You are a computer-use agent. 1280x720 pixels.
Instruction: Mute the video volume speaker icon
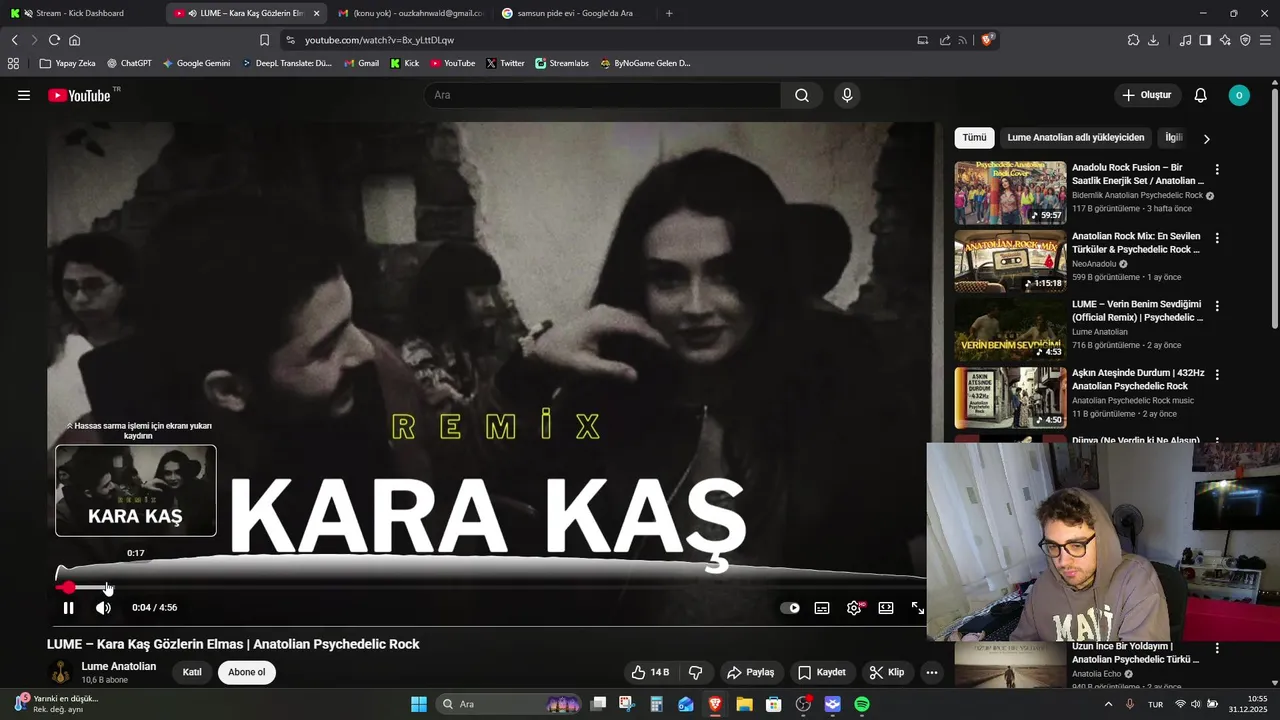pos(103,608)
